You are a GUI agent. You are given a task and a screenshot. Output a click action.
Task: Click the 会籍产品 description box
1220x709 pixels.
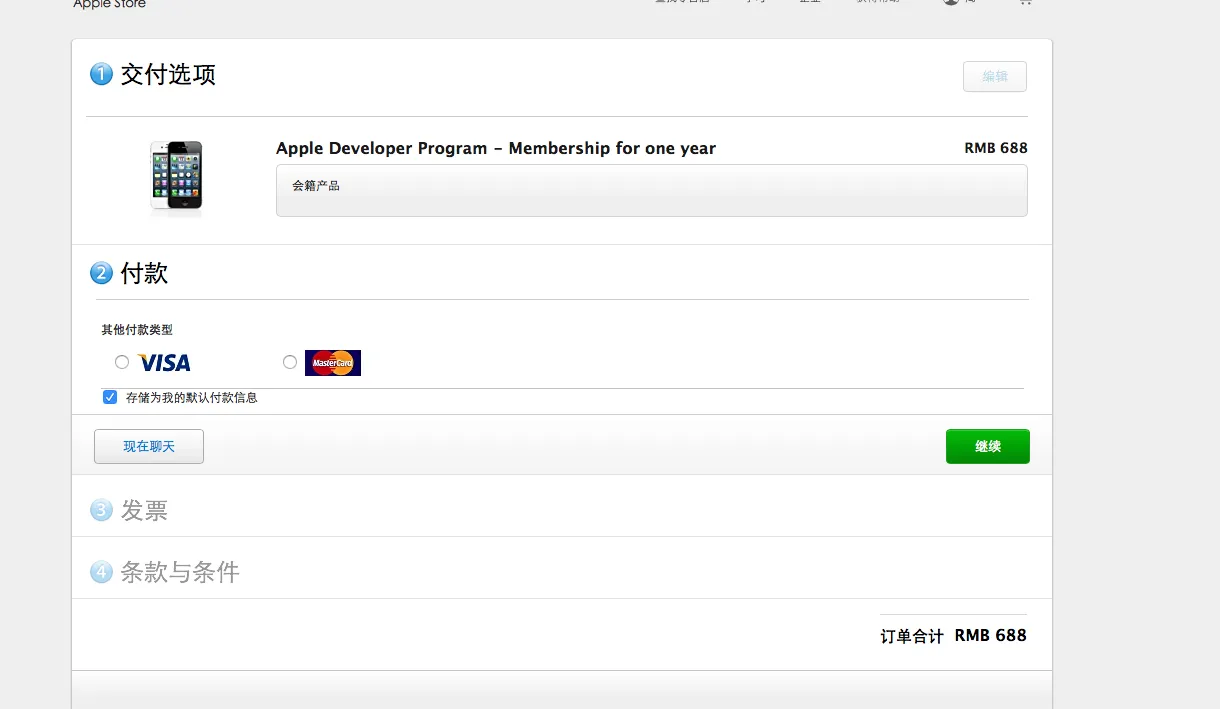point(652,190)
